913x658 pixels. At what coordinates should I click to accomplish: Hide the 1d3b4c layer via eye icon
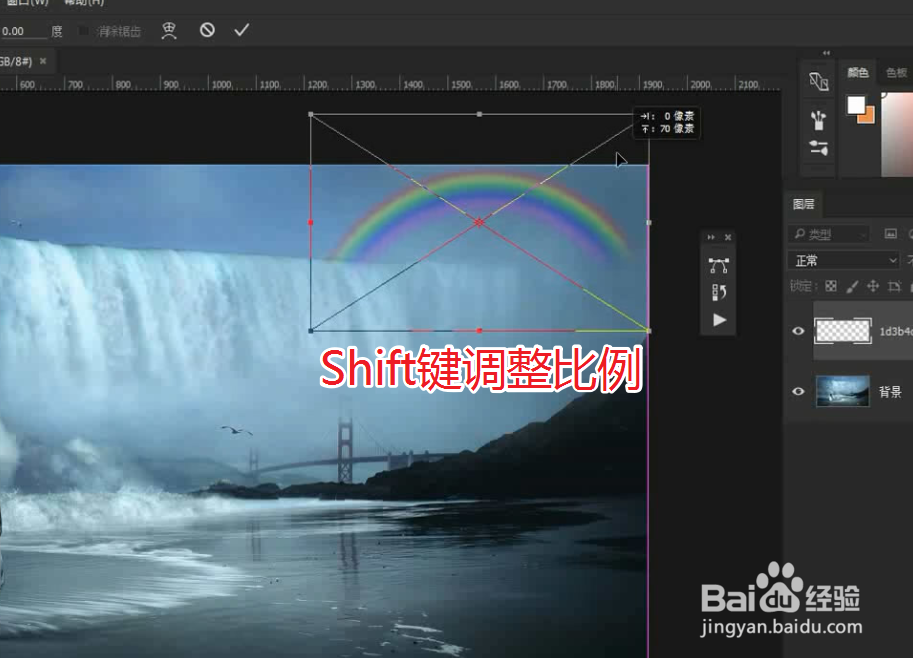(798, 331)
